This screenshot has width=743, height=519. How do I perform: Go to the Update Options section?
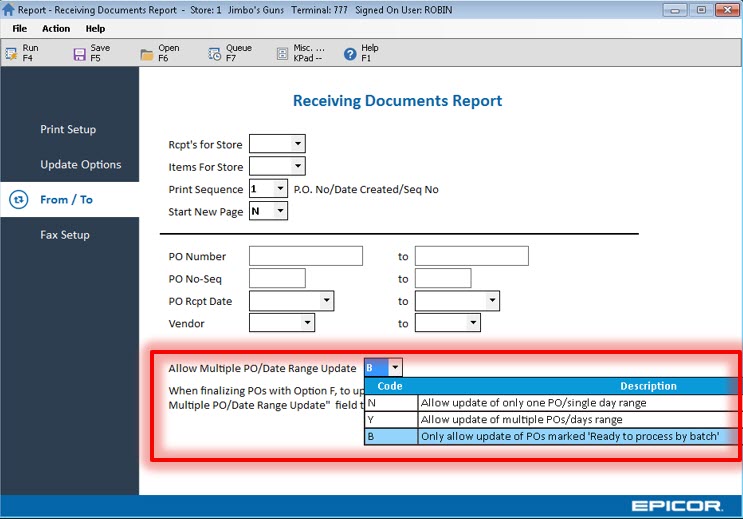tap(80, 165)
